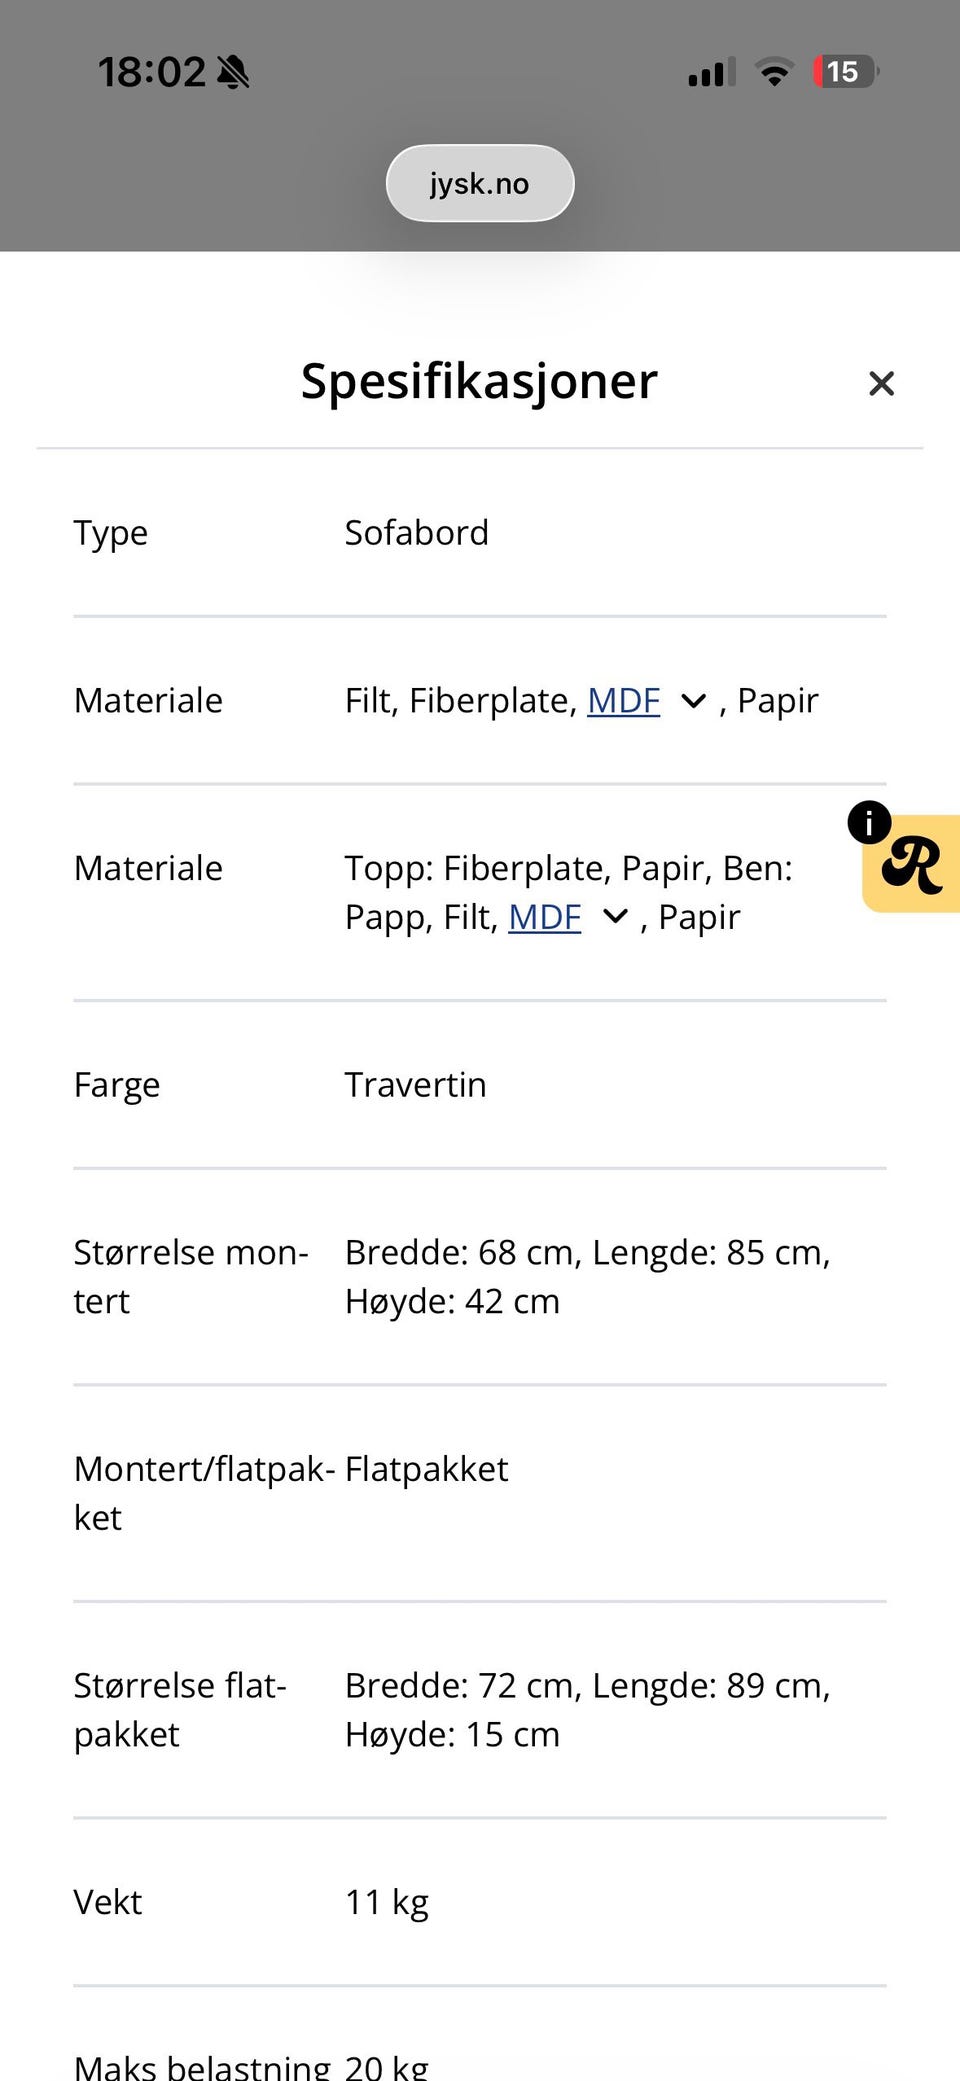Tap the 11 kg weight value
960x2081 pixels.
(x=387, y=1902)
